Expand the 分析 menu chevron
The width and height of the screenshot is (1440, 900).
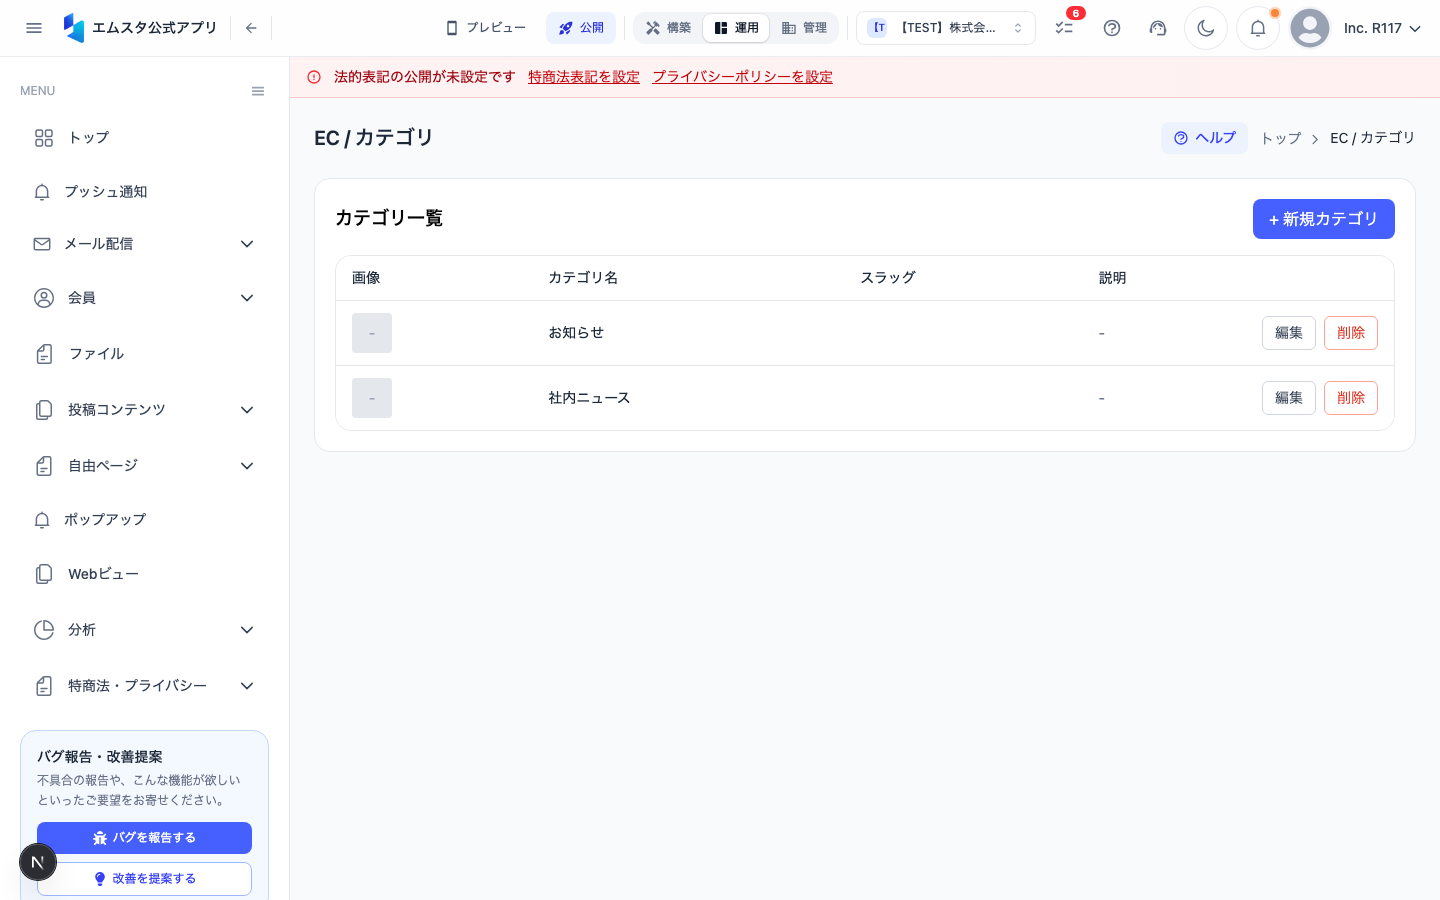(x=247, y=630)
